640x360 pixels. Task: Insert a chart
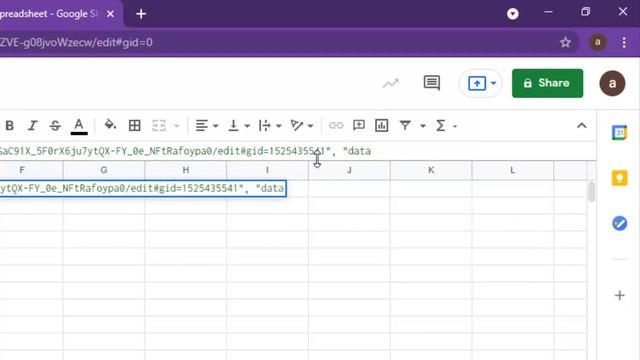click(x=382, y=125)
